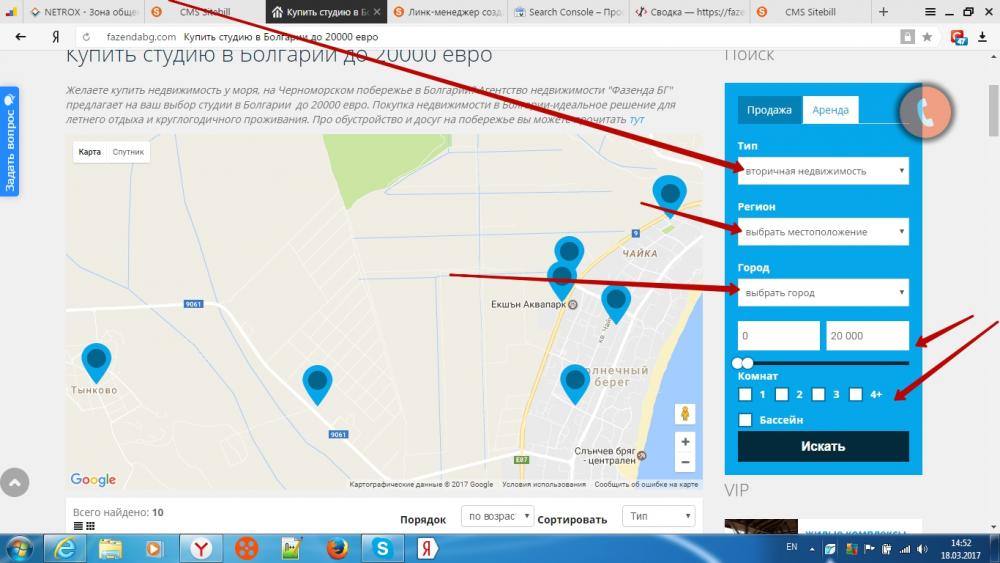The image size is (1000, 563).
Task: Switch to the Search Console tab
Action: click(x=568, y=11)
